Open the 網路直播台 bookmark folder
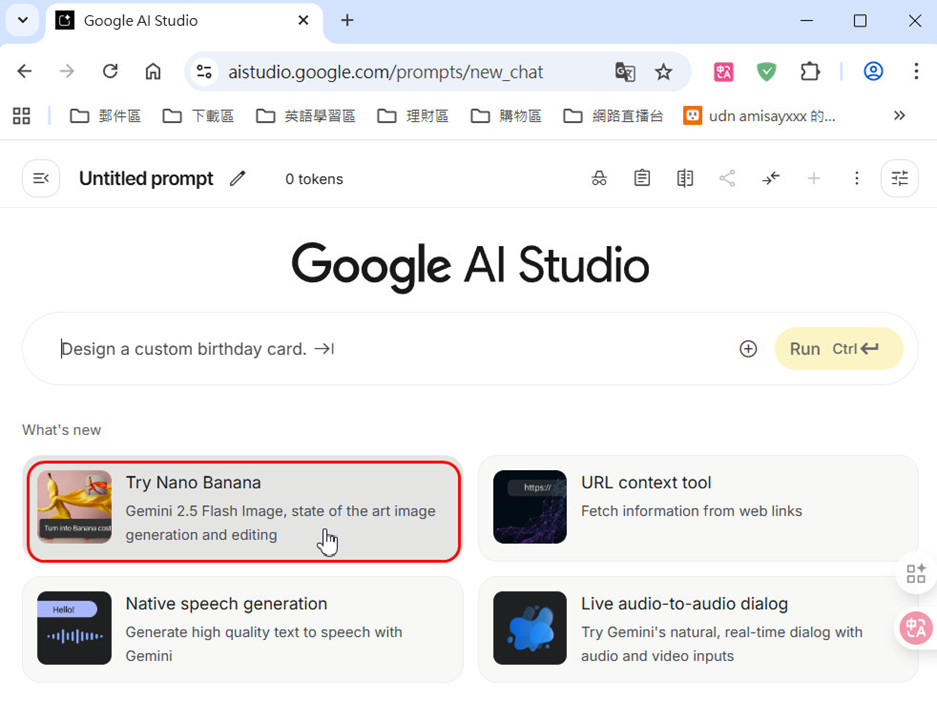Image resolution: width=937 pixels, height=701 pixels. (x=613, y=116)
